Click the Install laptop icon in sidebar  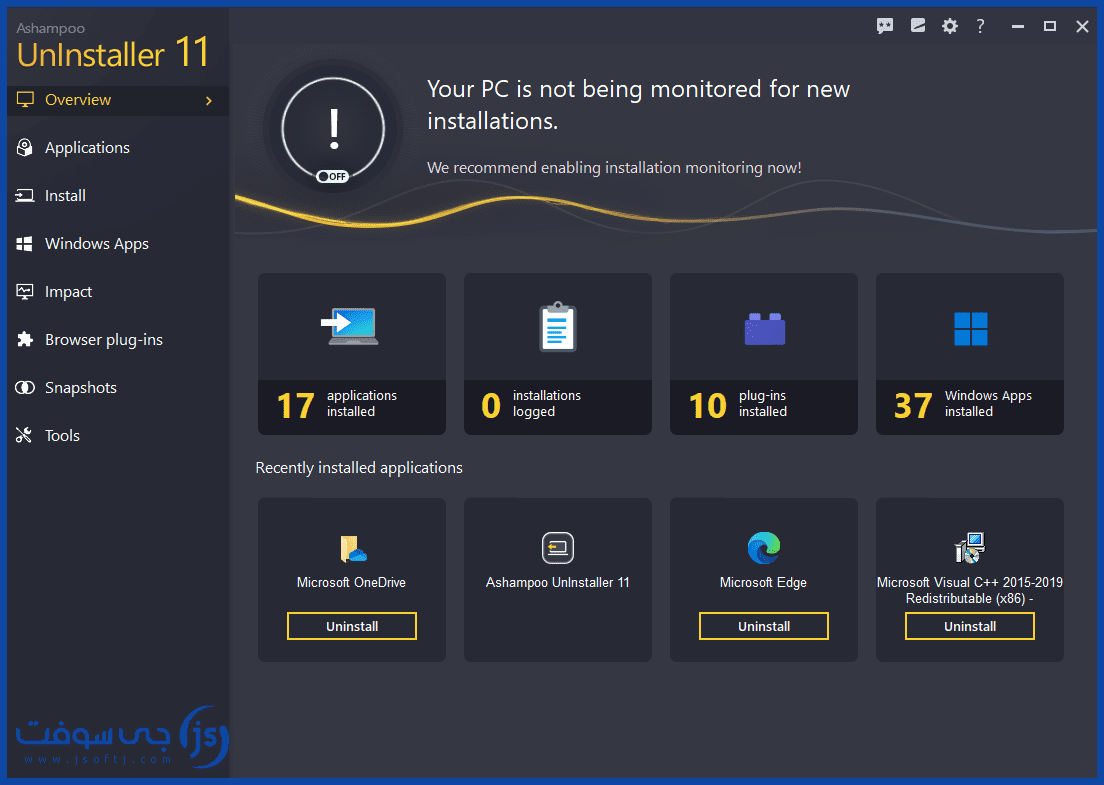(x=25, y=196)
